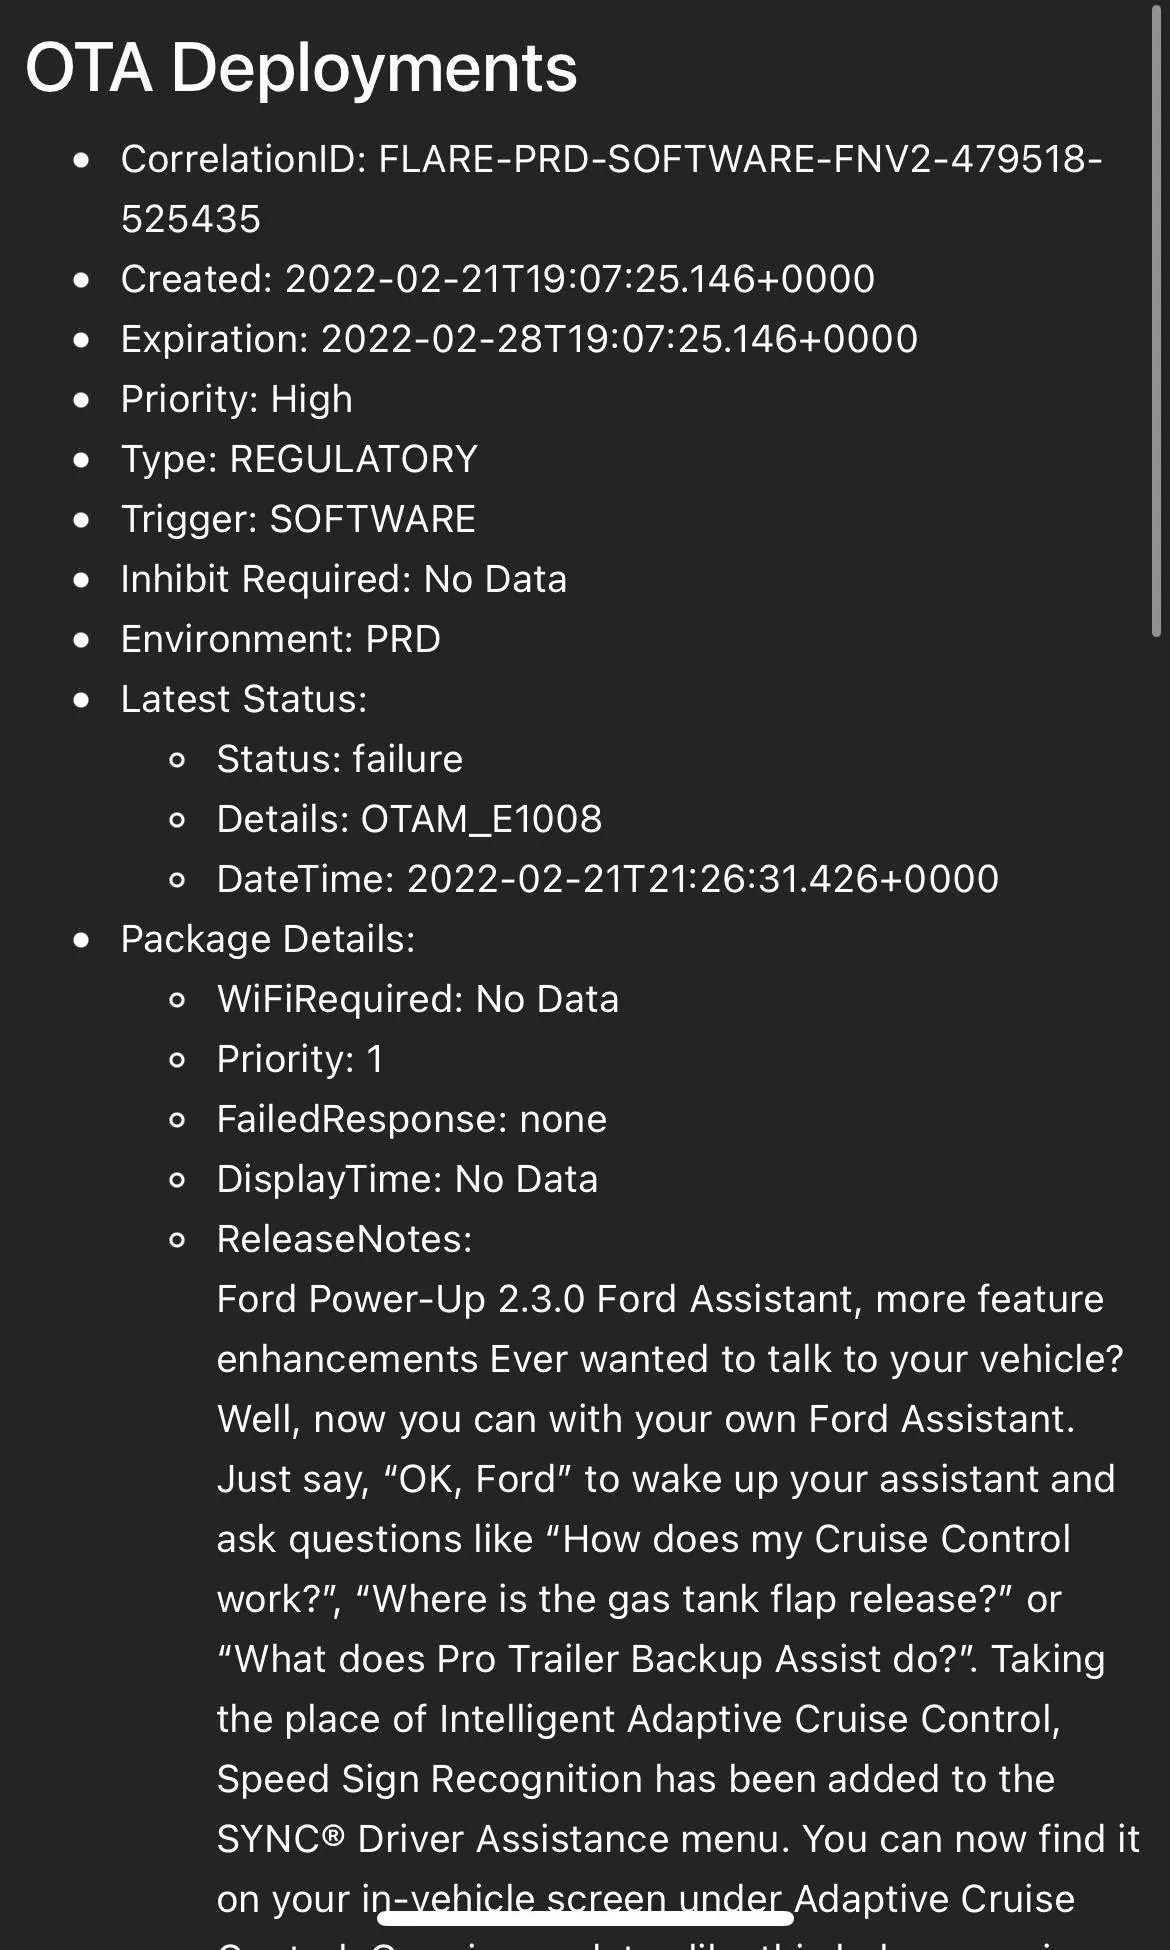Tap the Environment: PRD entry

(280, 640)
